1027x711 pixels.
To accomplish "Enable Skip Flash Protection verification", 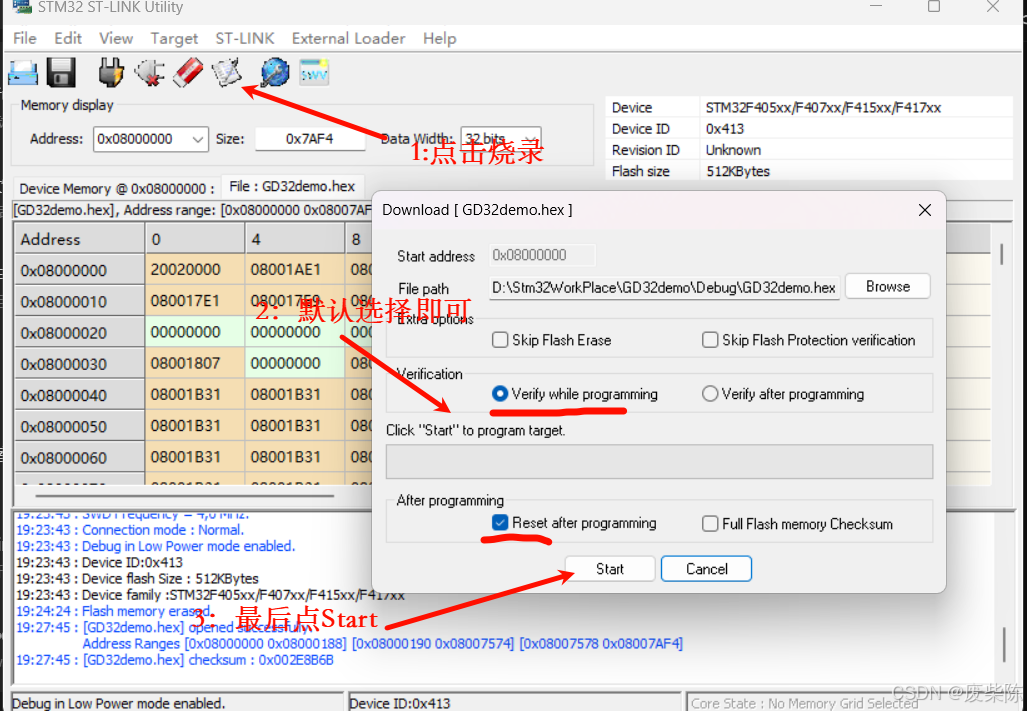I will [710, 340].
